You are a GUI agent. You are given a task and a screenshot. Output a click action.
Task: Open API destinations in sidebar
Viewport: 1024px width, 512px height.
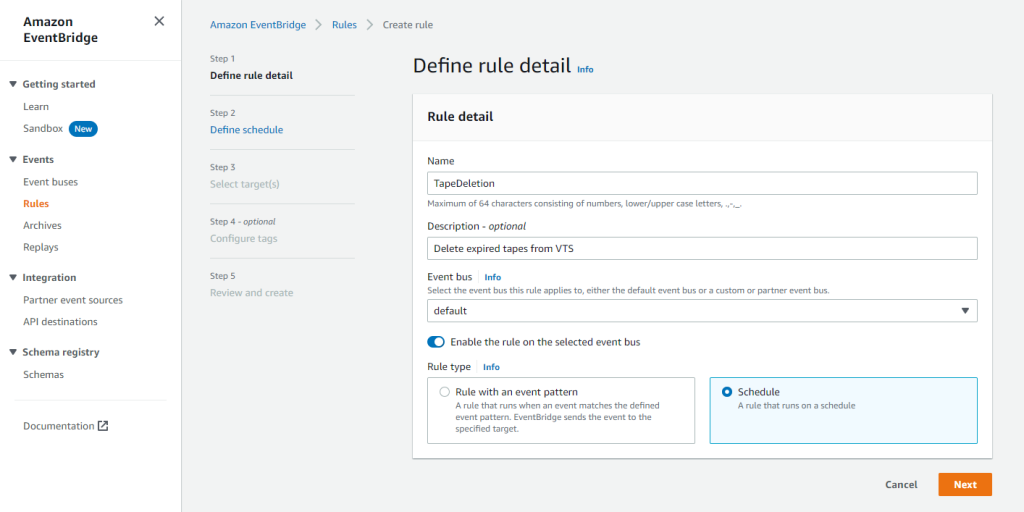(60, 322)
